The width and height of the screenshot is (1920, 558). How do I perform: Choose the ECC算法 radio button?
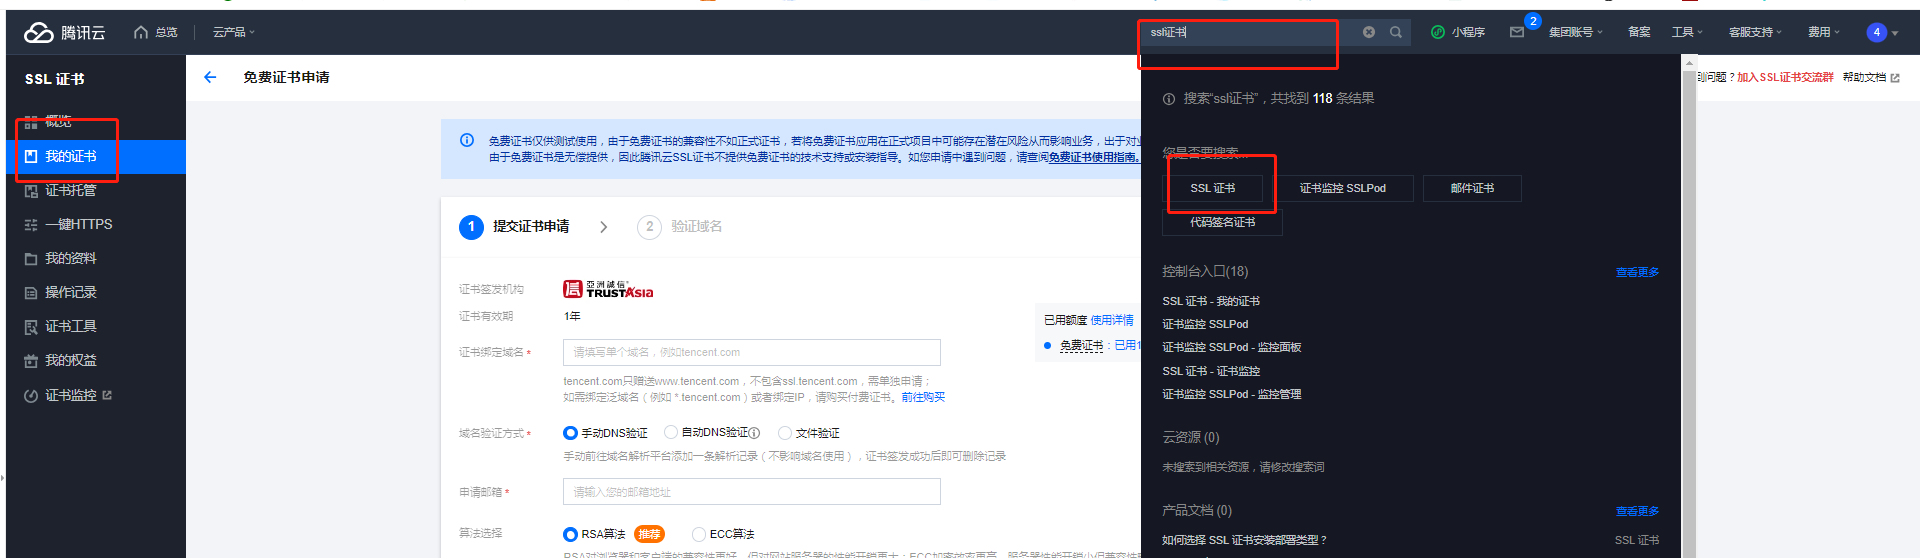point(698,534)
